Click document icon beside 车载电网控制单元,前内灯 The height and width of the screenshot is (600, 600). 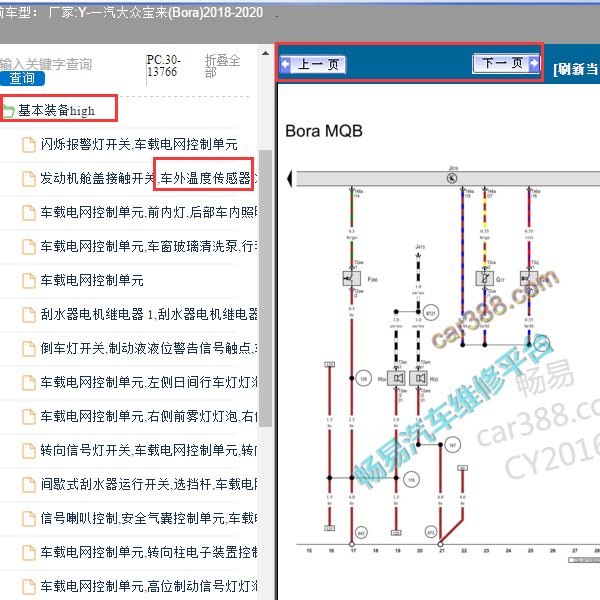(29, 213)
